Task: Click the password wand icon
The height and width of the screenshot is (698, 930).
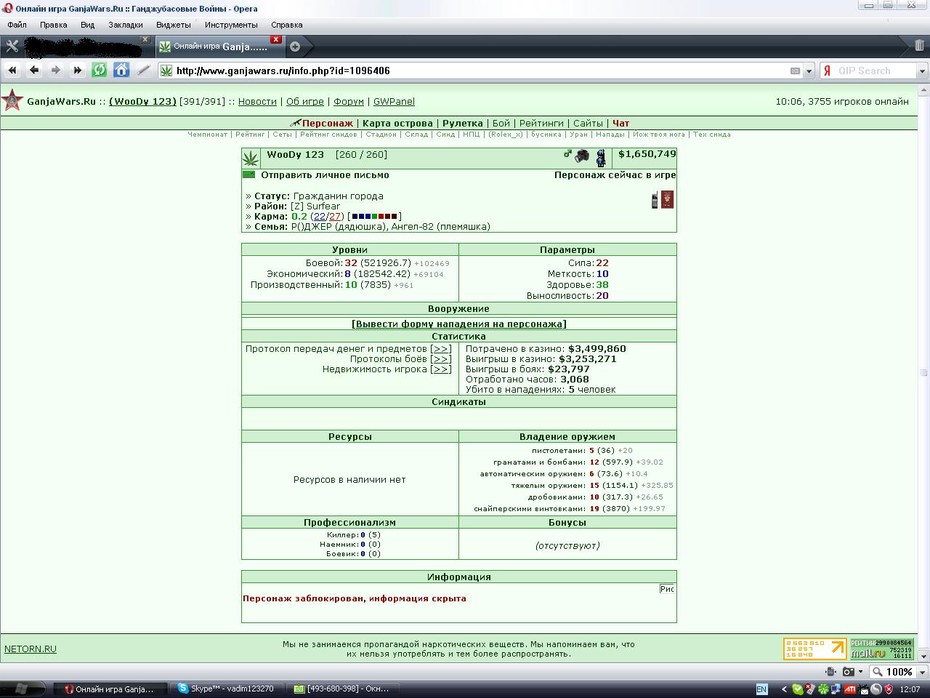Action: point(143,71)
